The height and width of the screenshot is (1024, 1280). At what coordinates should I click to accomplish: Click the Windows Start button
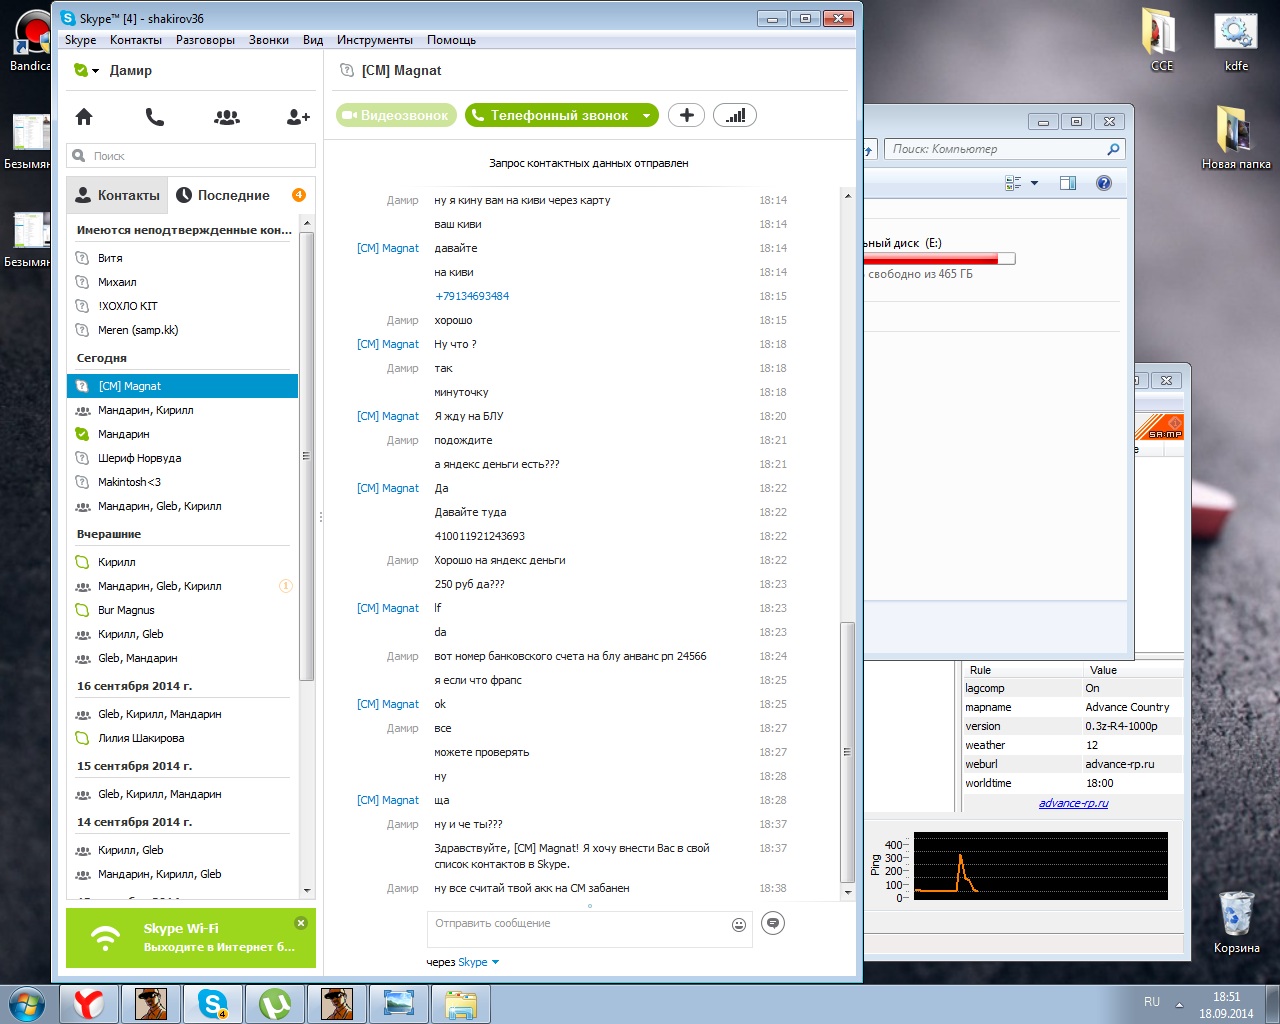27,1004
